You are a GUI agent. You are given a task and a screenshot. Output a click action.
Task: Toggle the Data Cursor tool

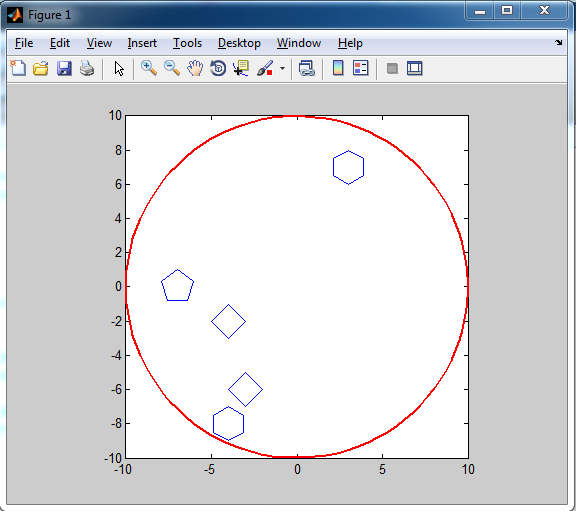tap(241, 68)
